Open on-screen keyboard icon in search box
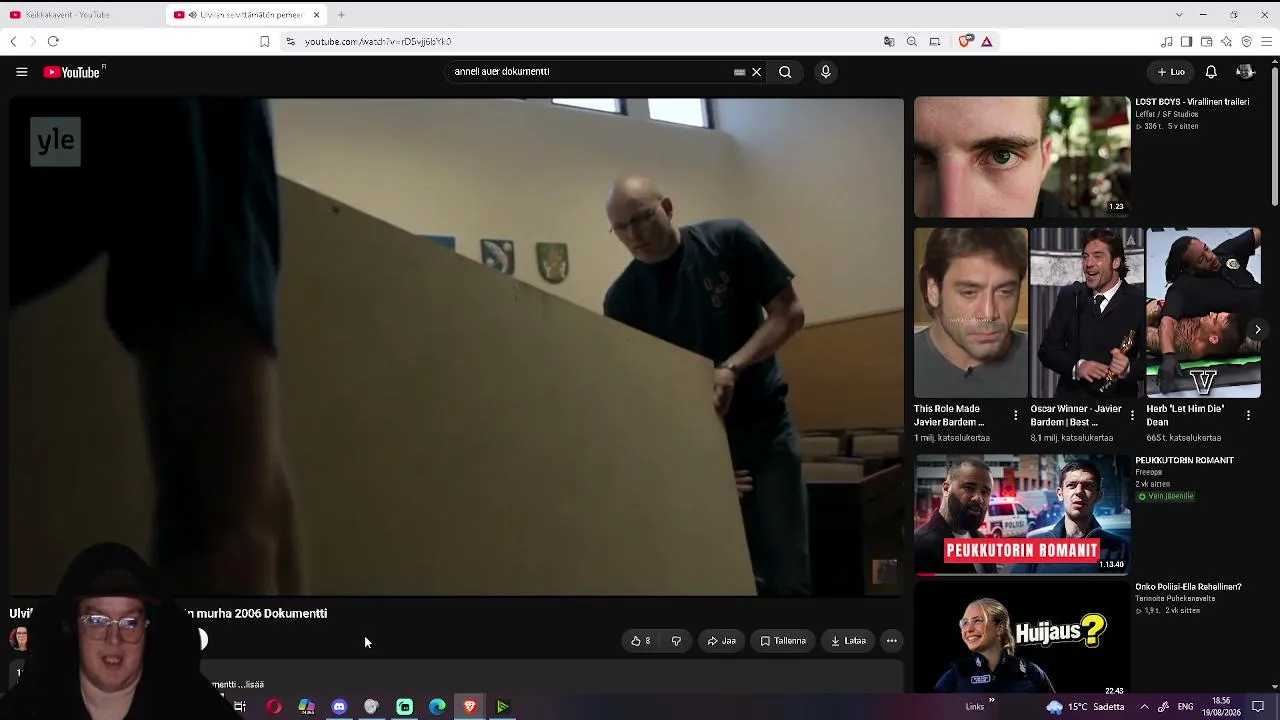1280x720 pixels. tap(739, 72)
